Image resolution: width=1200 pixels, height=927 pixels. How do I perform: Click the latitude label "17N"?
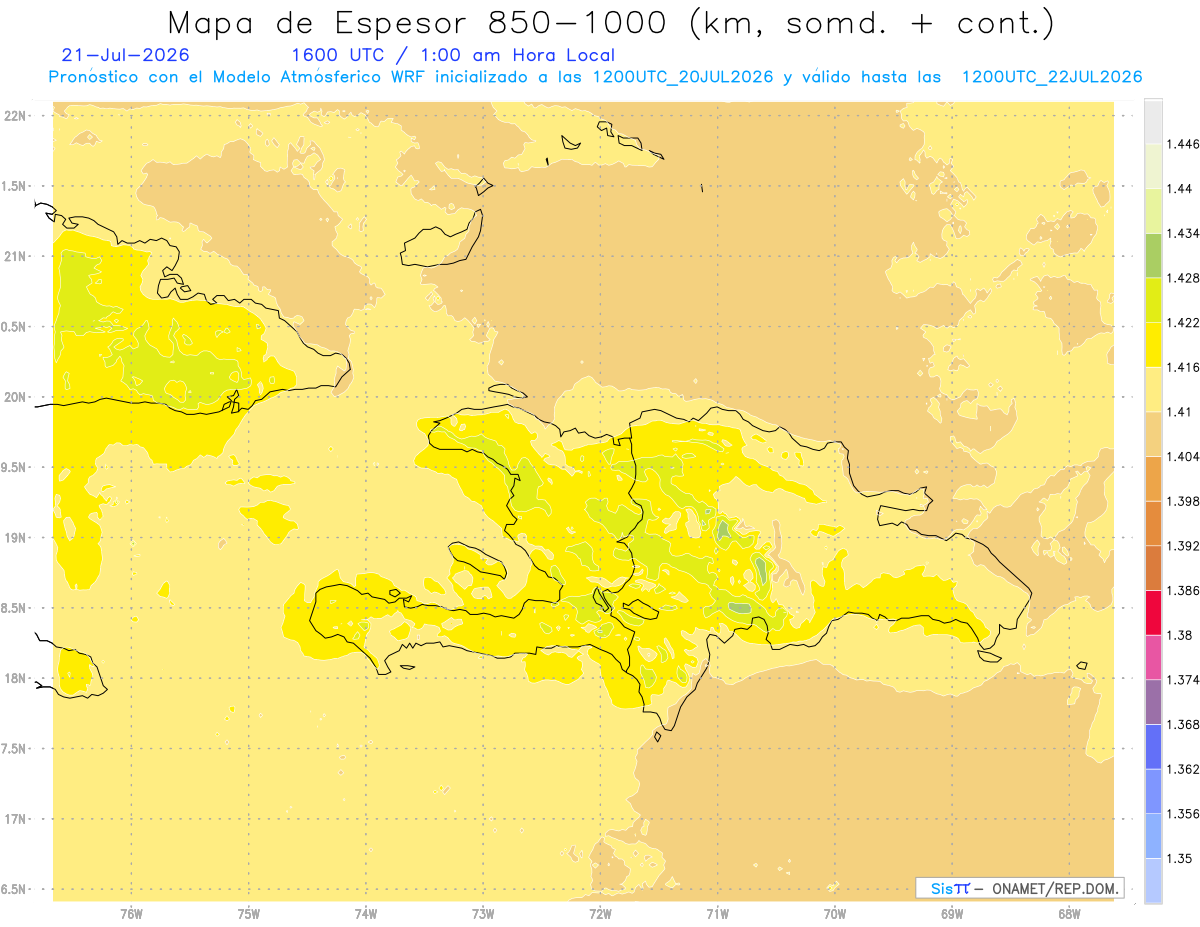click(x=17, y=819)
